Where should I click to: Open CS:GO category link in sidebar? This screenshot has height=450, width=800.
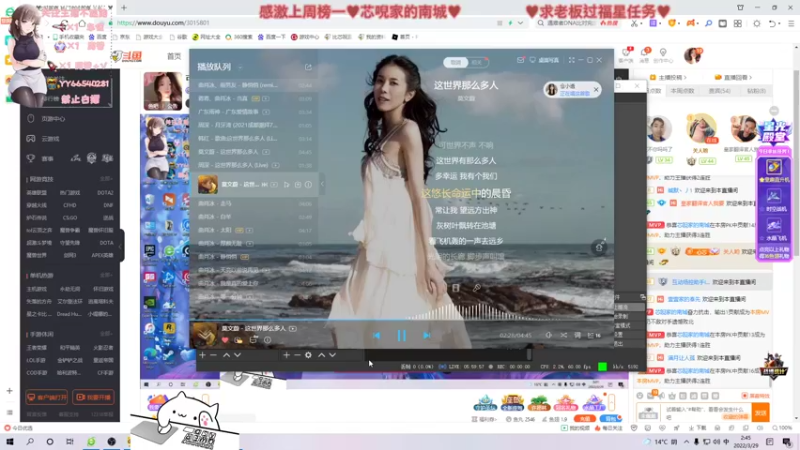70,218
